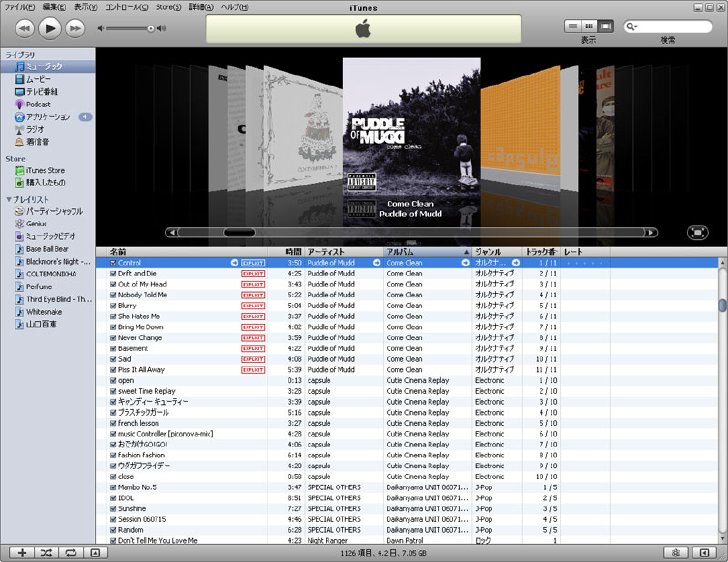Sort by アーティスト column header
Screen dimensions: 728x562
click(344, 252)
